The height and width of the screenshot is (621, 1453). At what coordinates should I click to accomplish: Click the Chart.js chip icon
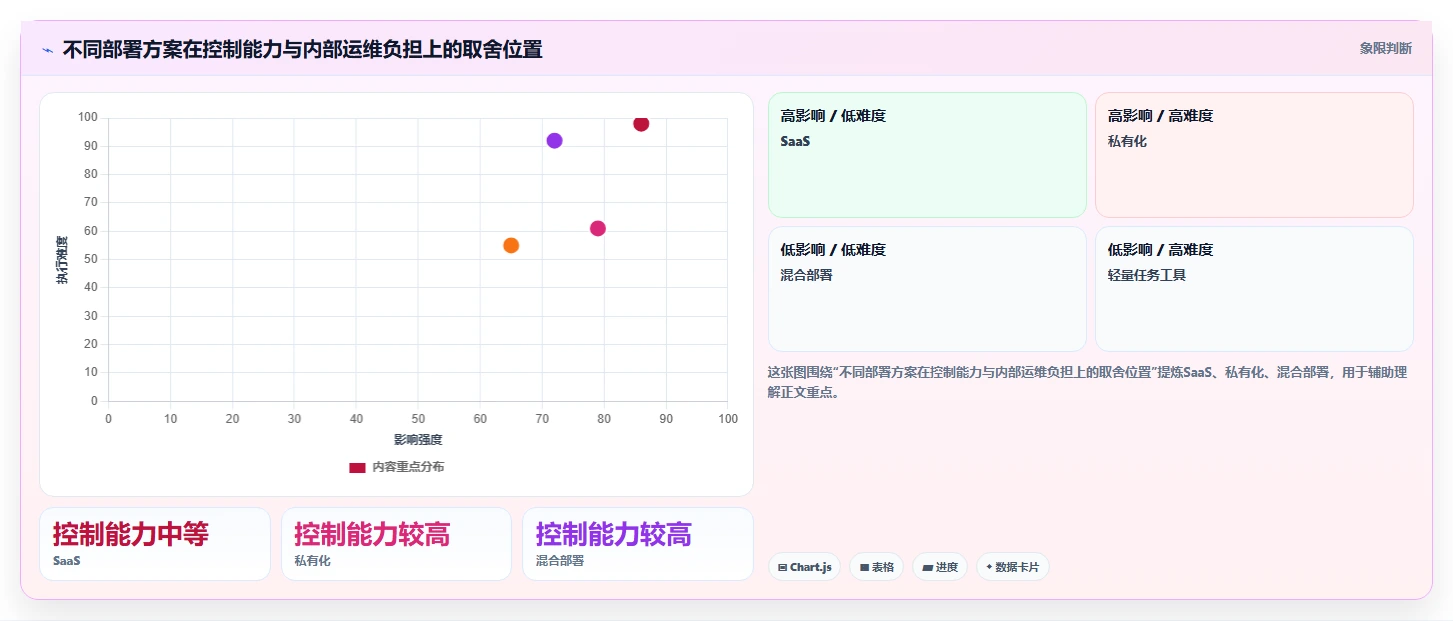tap(782, 568)
